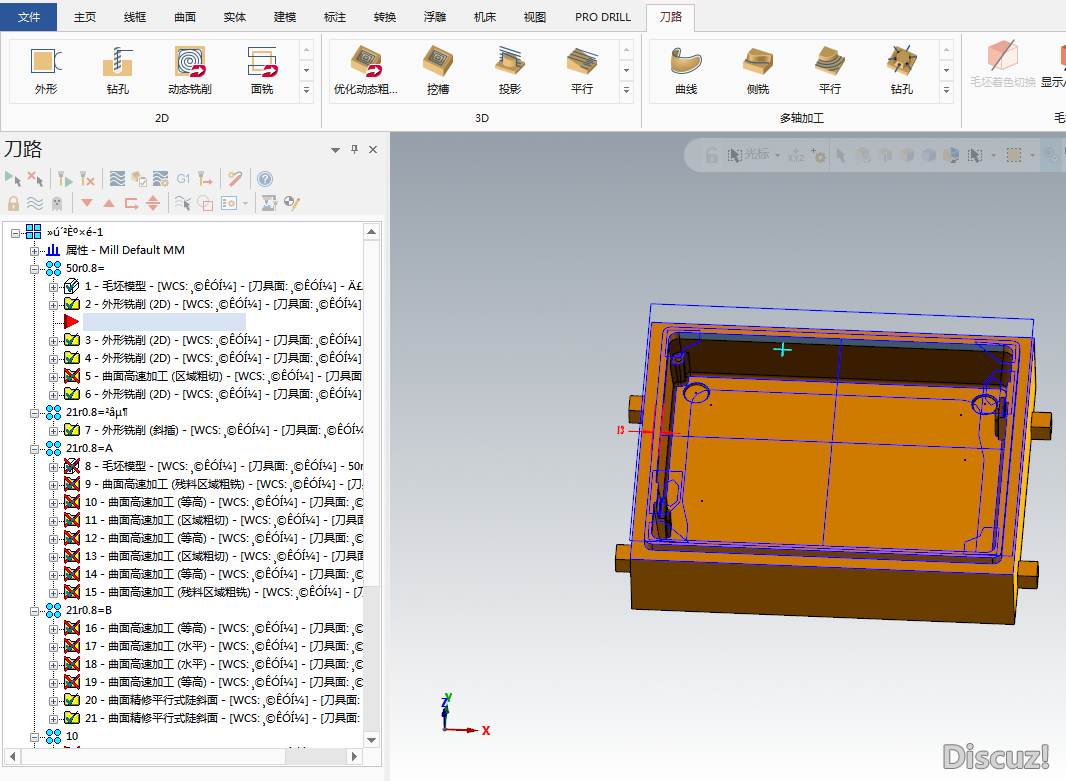Click the G1 post-processing icon
Viewport: 1066px width, 781px height.
pos(184,179)
